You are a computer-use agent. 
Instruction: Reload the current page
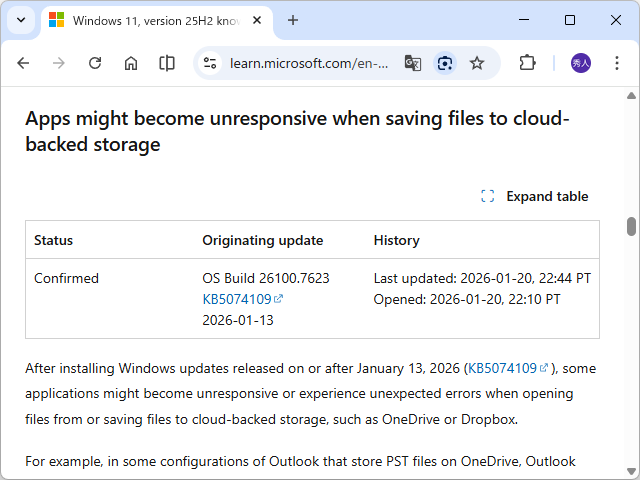(95, 63)
